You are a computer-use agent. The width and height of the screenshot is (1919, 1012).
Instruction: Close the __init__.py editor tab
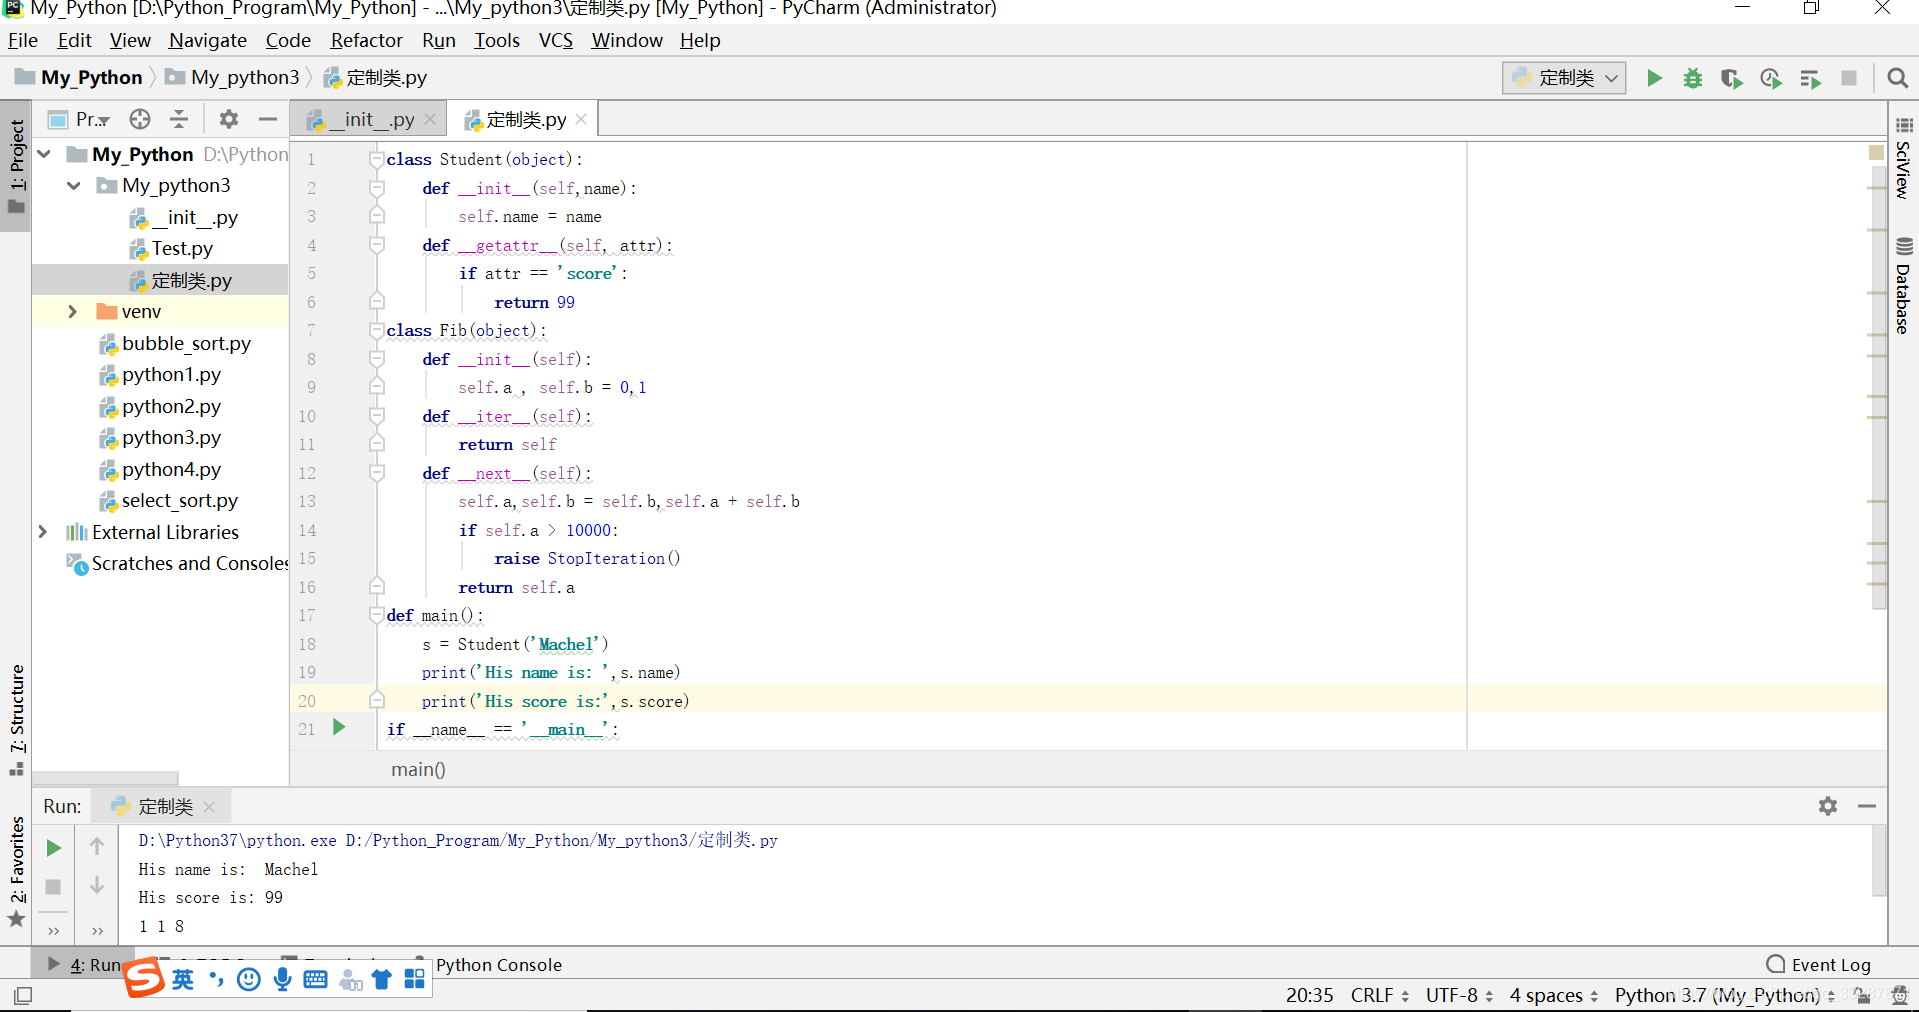point(431,119)
